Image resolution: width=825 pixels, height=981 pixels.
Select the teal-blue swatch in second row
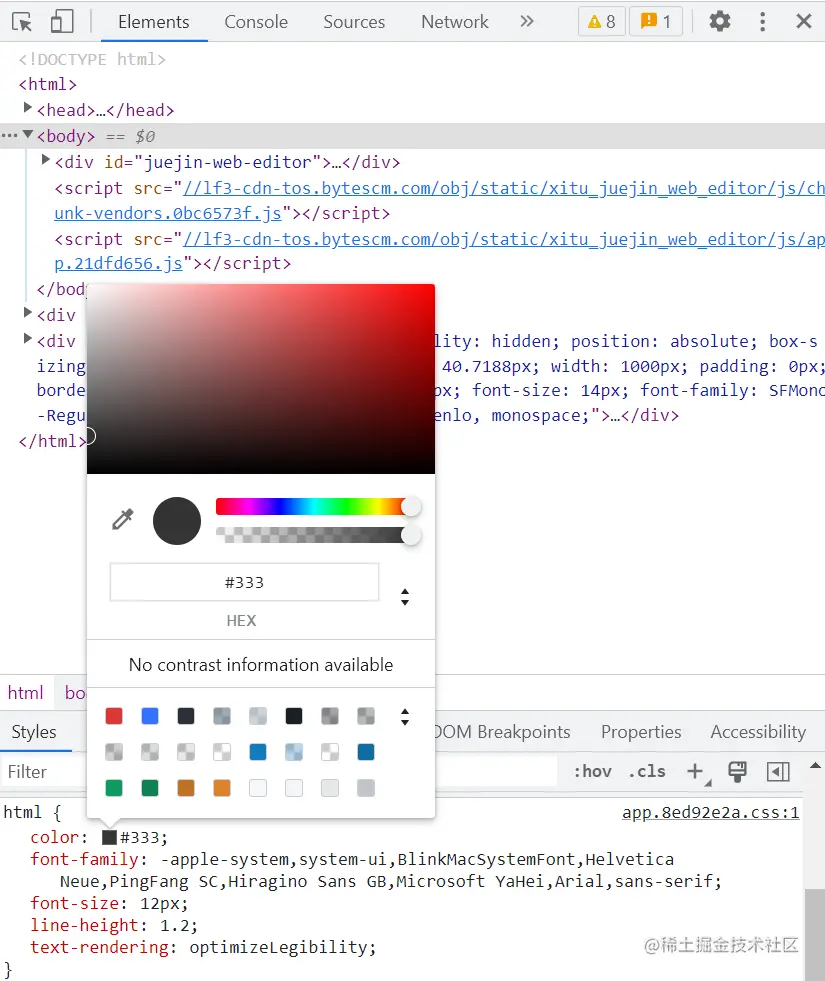point(258,752)
